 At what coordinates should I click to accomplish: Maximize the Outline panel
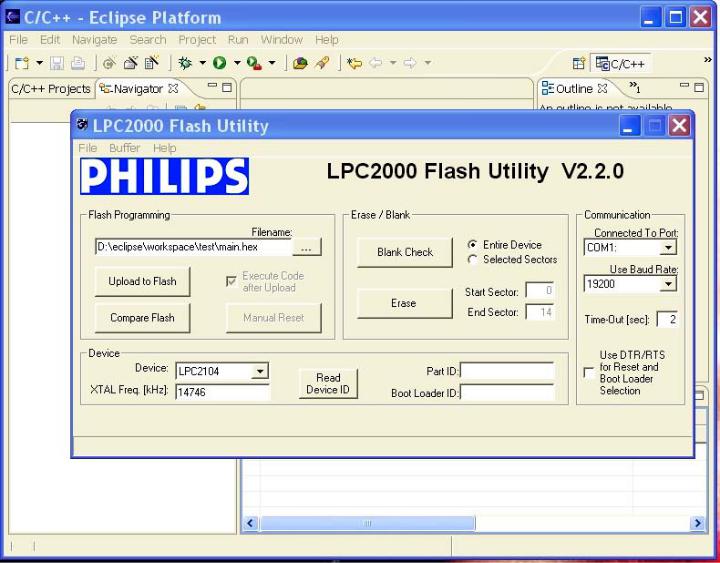coord(699,87)
